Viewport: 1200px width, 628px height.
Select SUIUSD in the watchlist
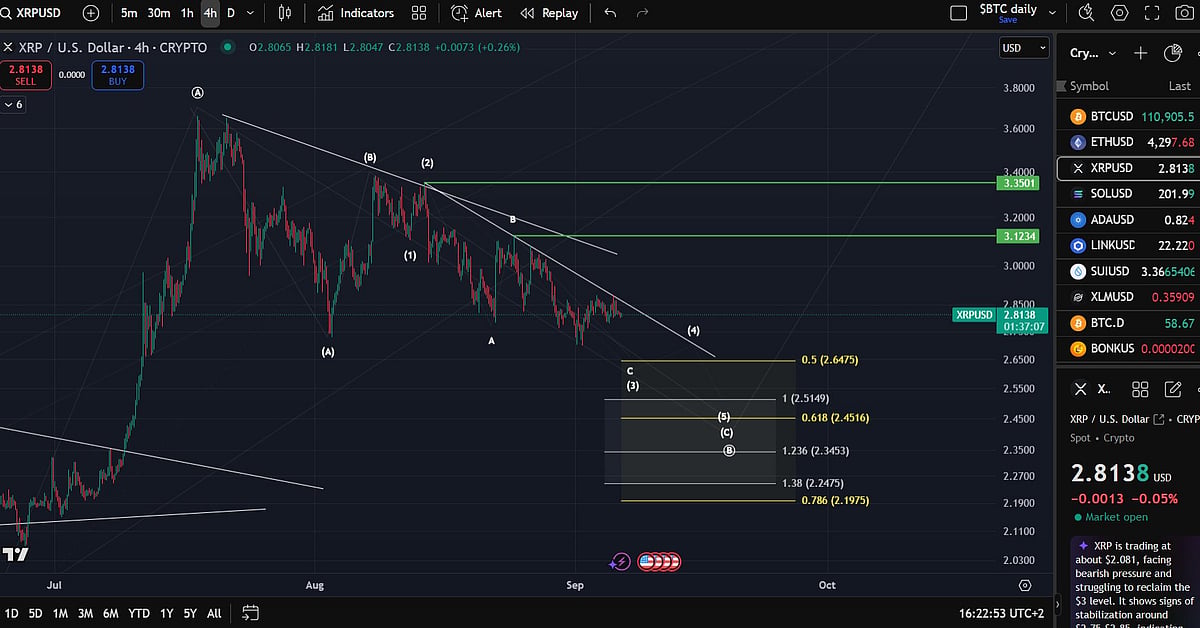coord(1128,271)
